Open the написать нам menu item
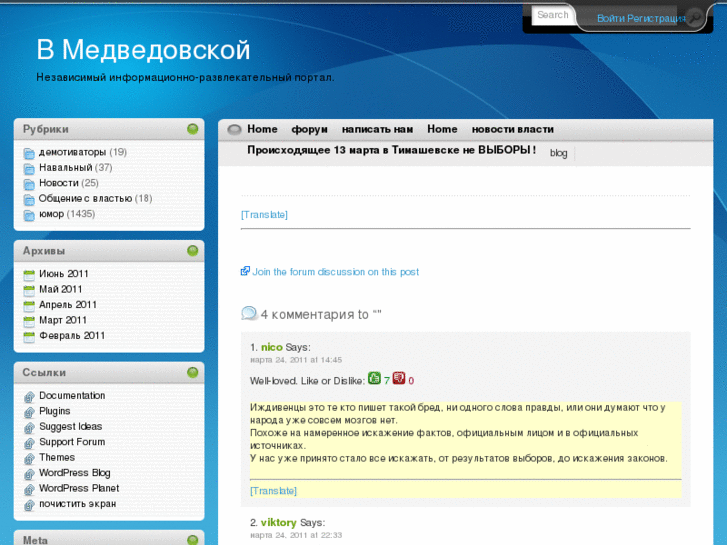Screen dimensions: 727x545 pyautogui.click(x=377, y=129)
